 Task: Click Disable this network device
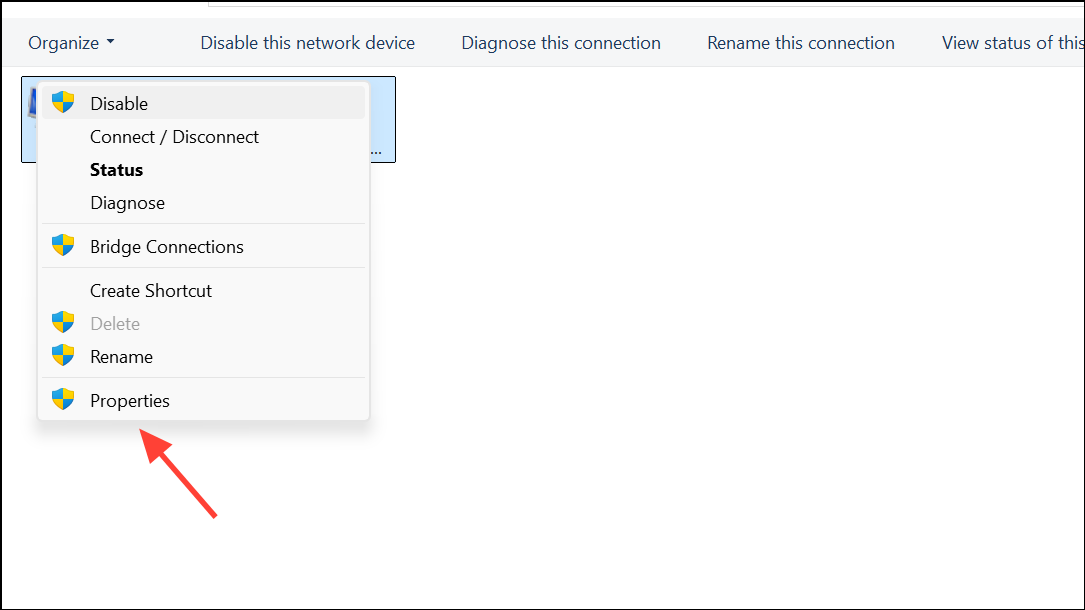click(307, 42)
